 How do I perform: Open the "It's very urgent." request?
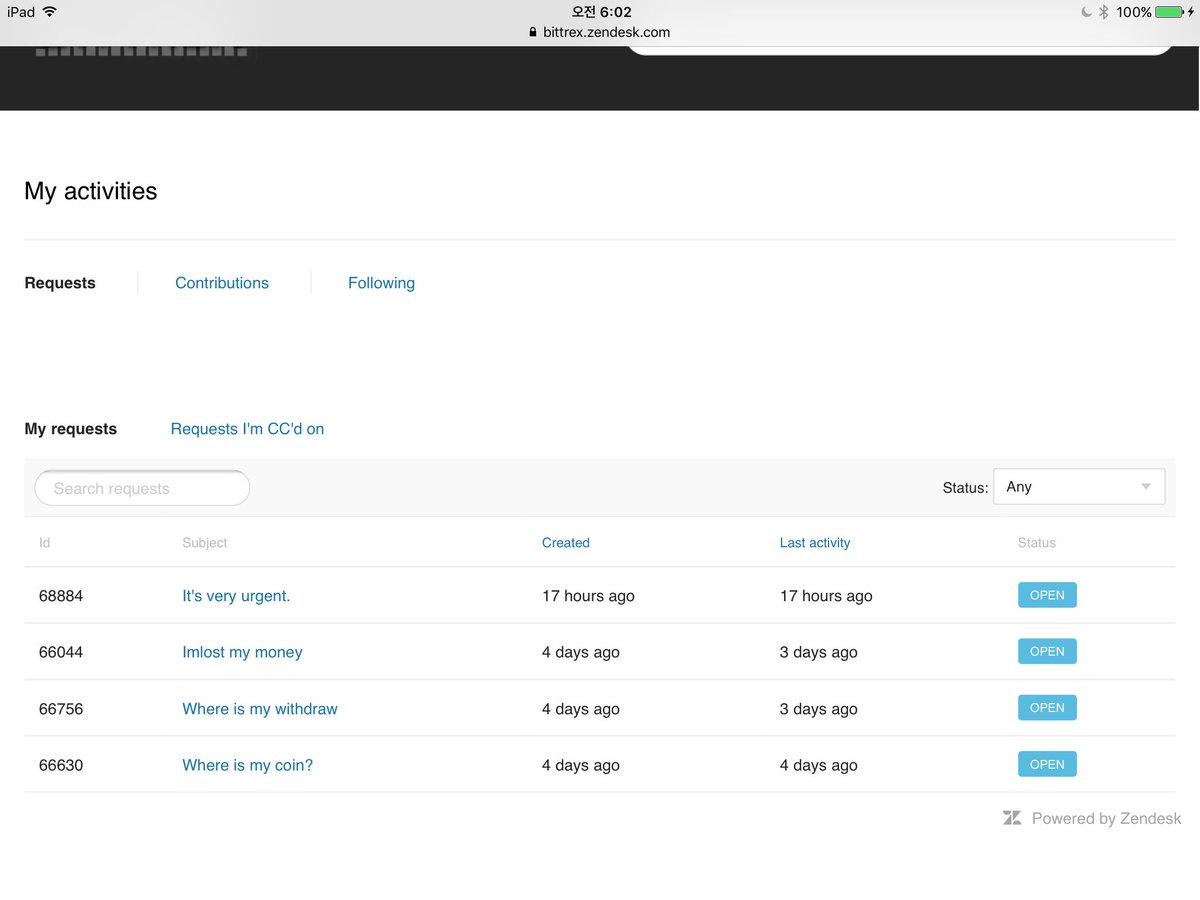tap(236, 596)
